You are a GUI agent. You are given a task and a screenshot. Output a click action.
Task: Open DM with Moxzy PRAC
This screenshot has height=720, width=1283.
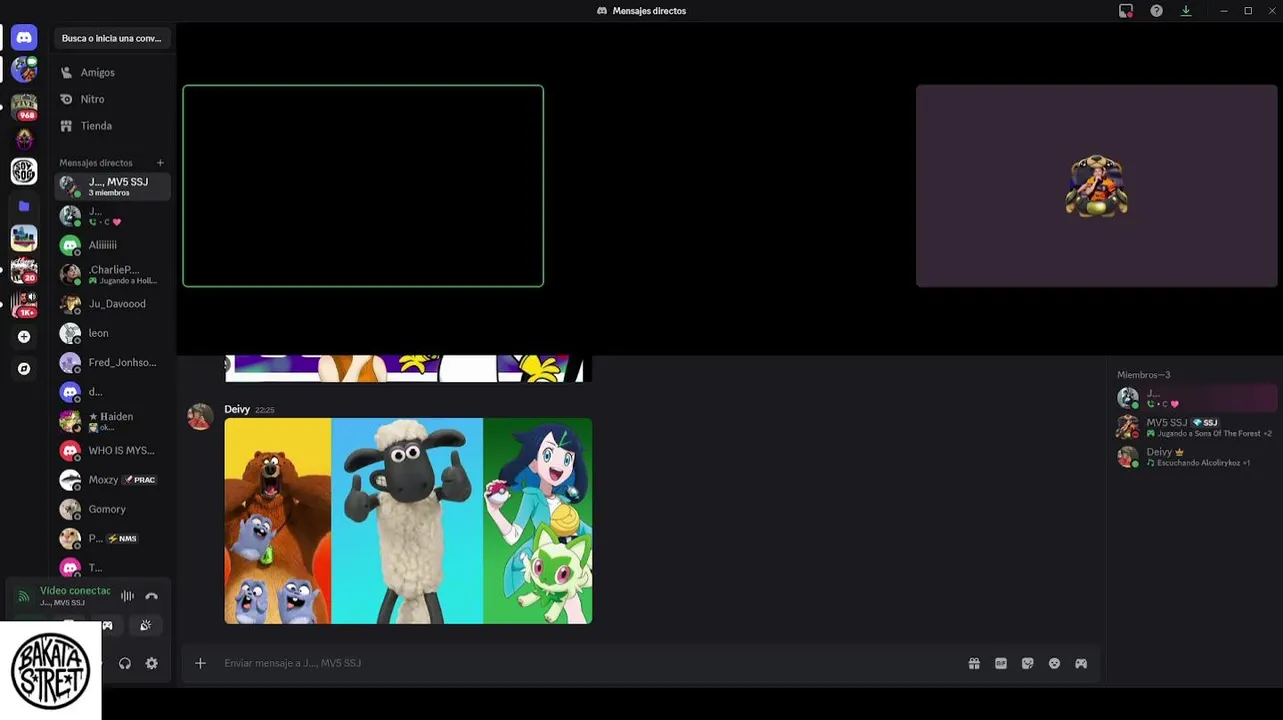tap(112, 480)
